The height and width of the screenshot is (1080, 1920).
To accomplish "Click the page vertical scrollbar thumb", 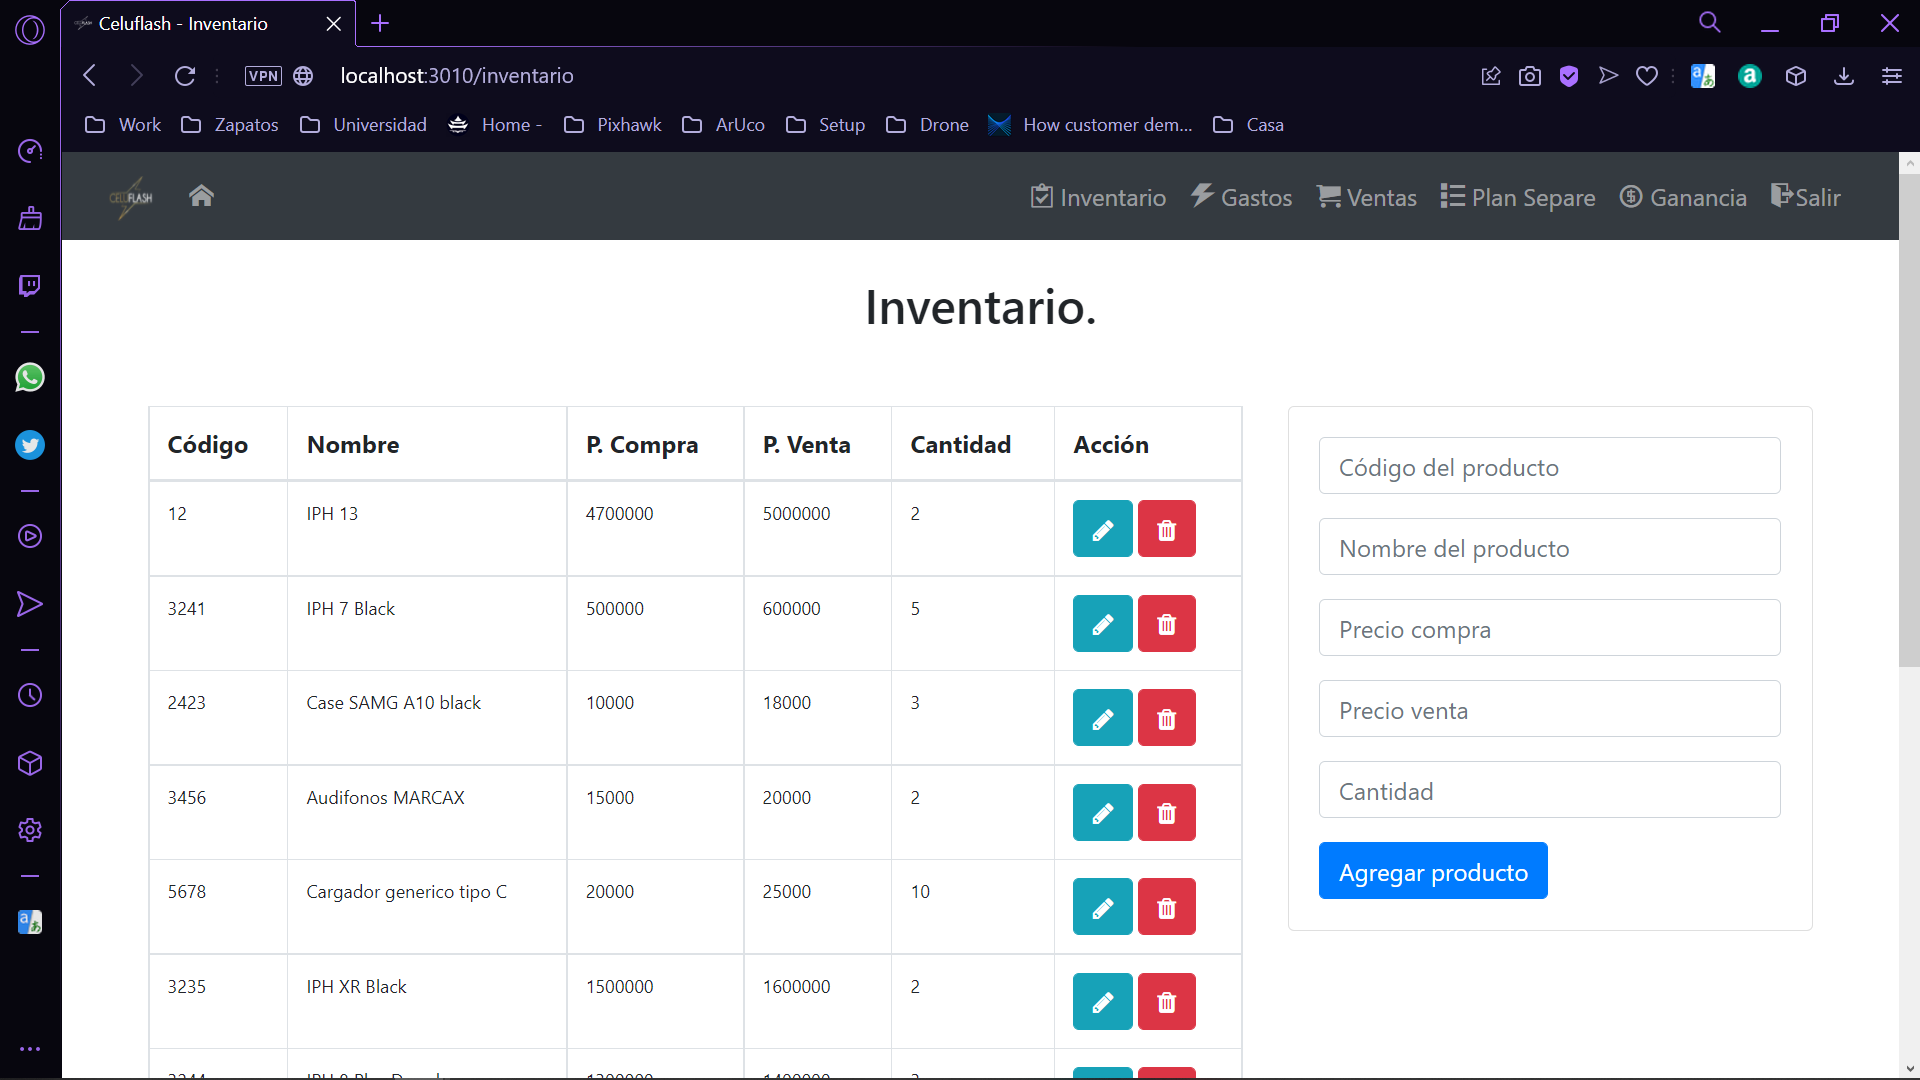I will [x=1909, y=420].
